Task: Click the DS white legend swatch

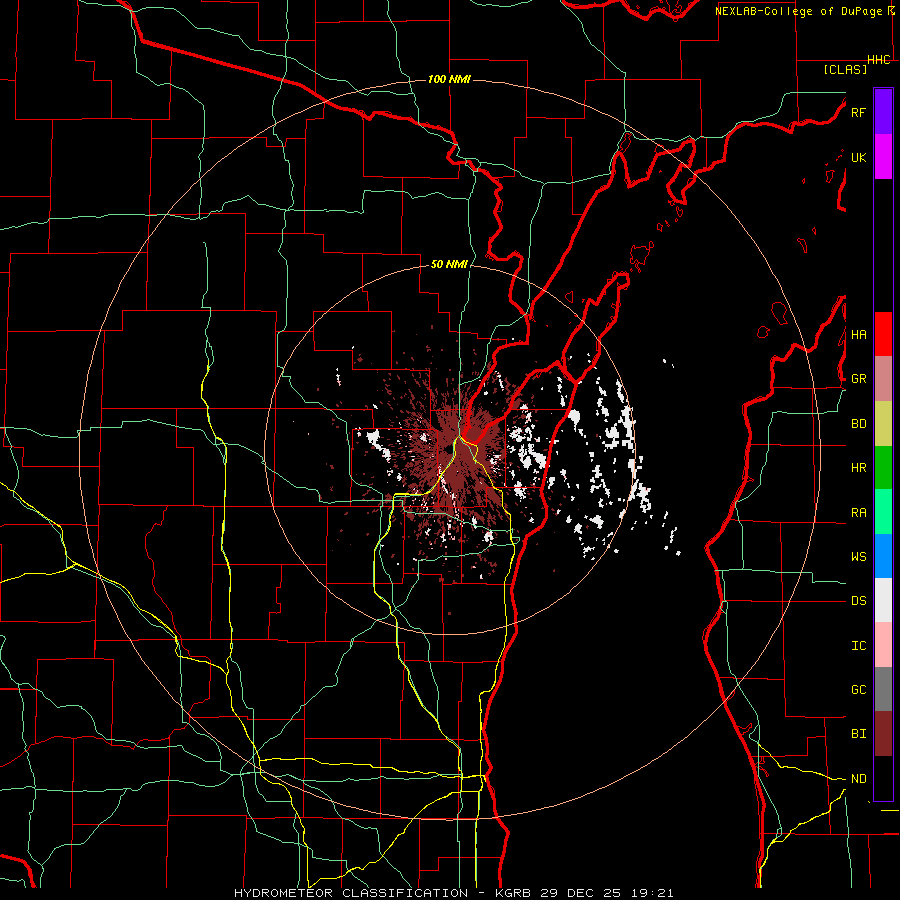Action: 883,600
